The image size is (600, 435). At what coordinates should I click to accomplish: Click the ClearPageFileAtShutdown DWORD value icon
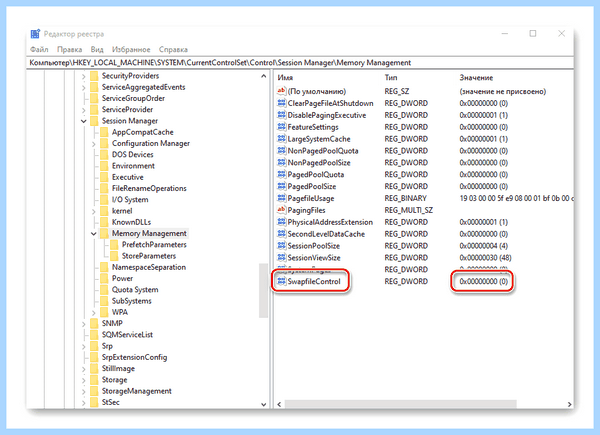pos(281,103)
